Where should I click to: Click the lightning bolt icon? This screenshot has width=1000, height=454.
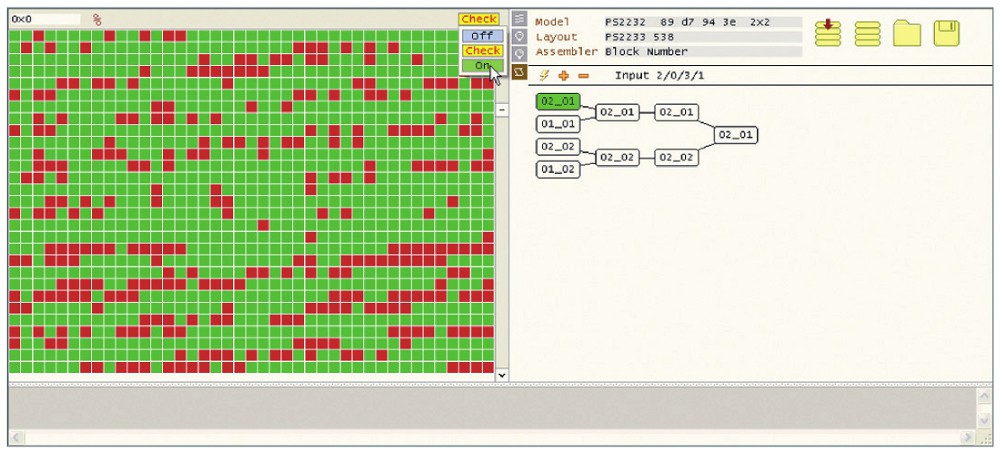click(x=545, y=75)
